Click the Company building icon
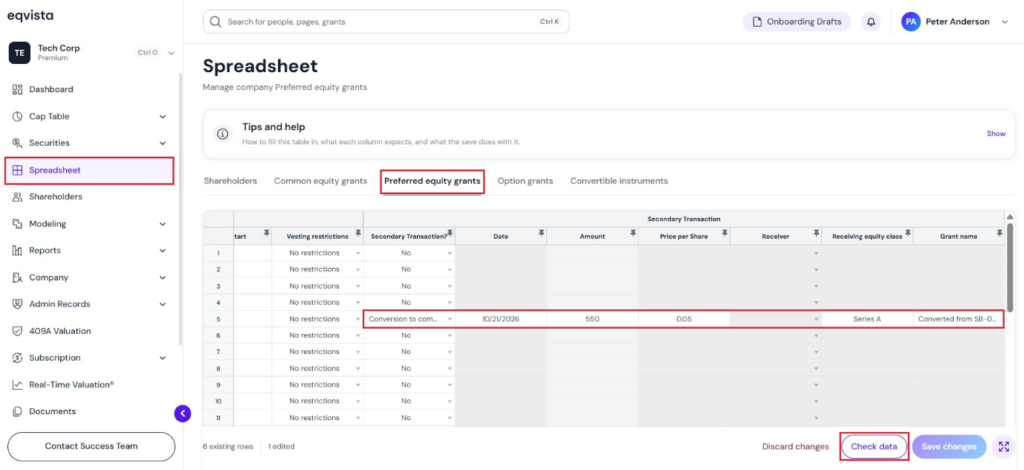The image size is (1024, 470). coord(18,277)
